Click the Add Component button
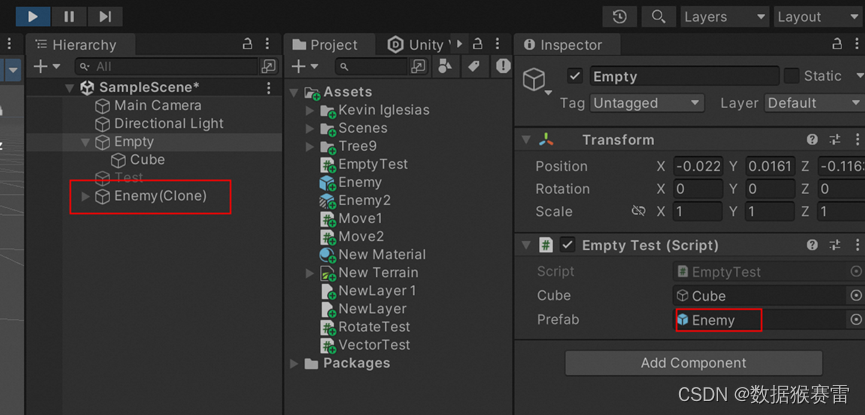 [693, 363]
